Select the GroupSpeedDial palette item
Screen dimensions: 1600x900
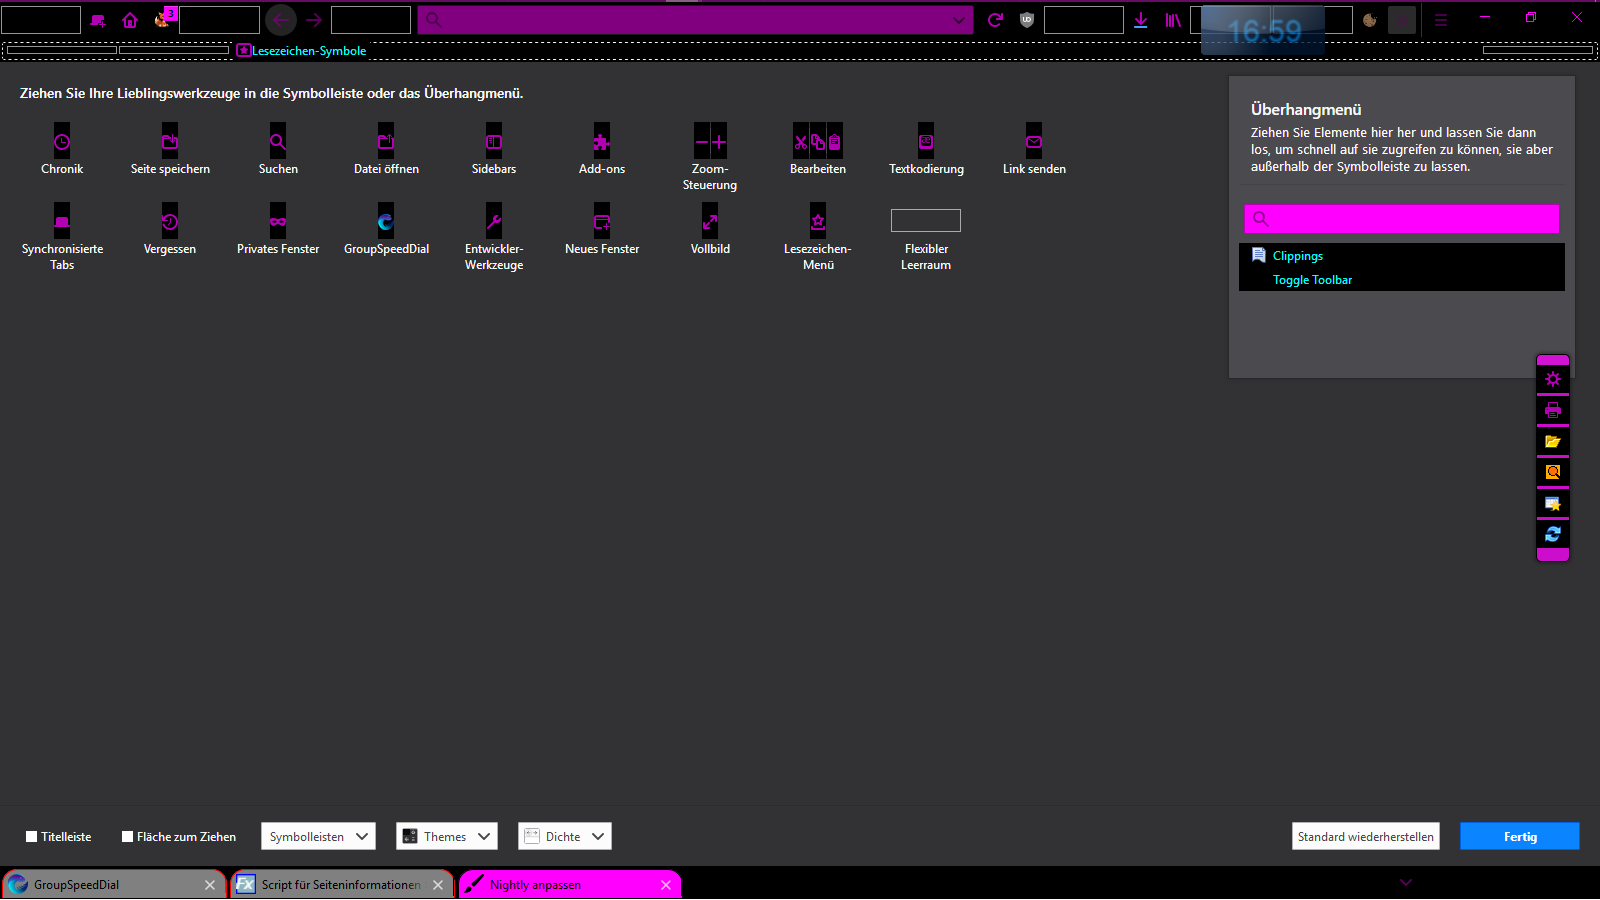(386, 222)
